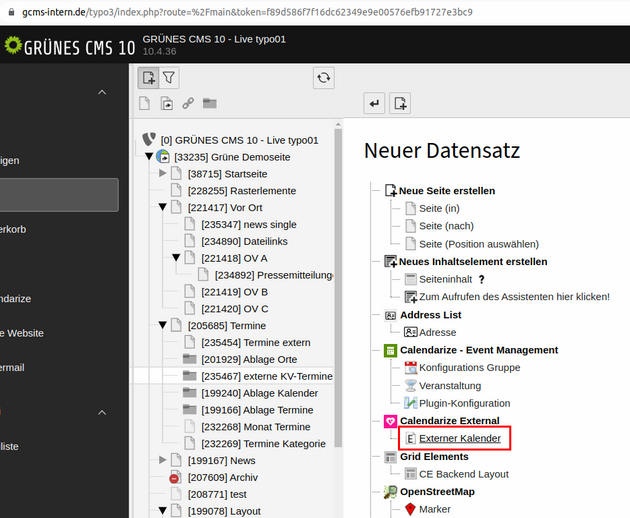
Task: Collapse the Layout tree node
Action: [163, 511]
